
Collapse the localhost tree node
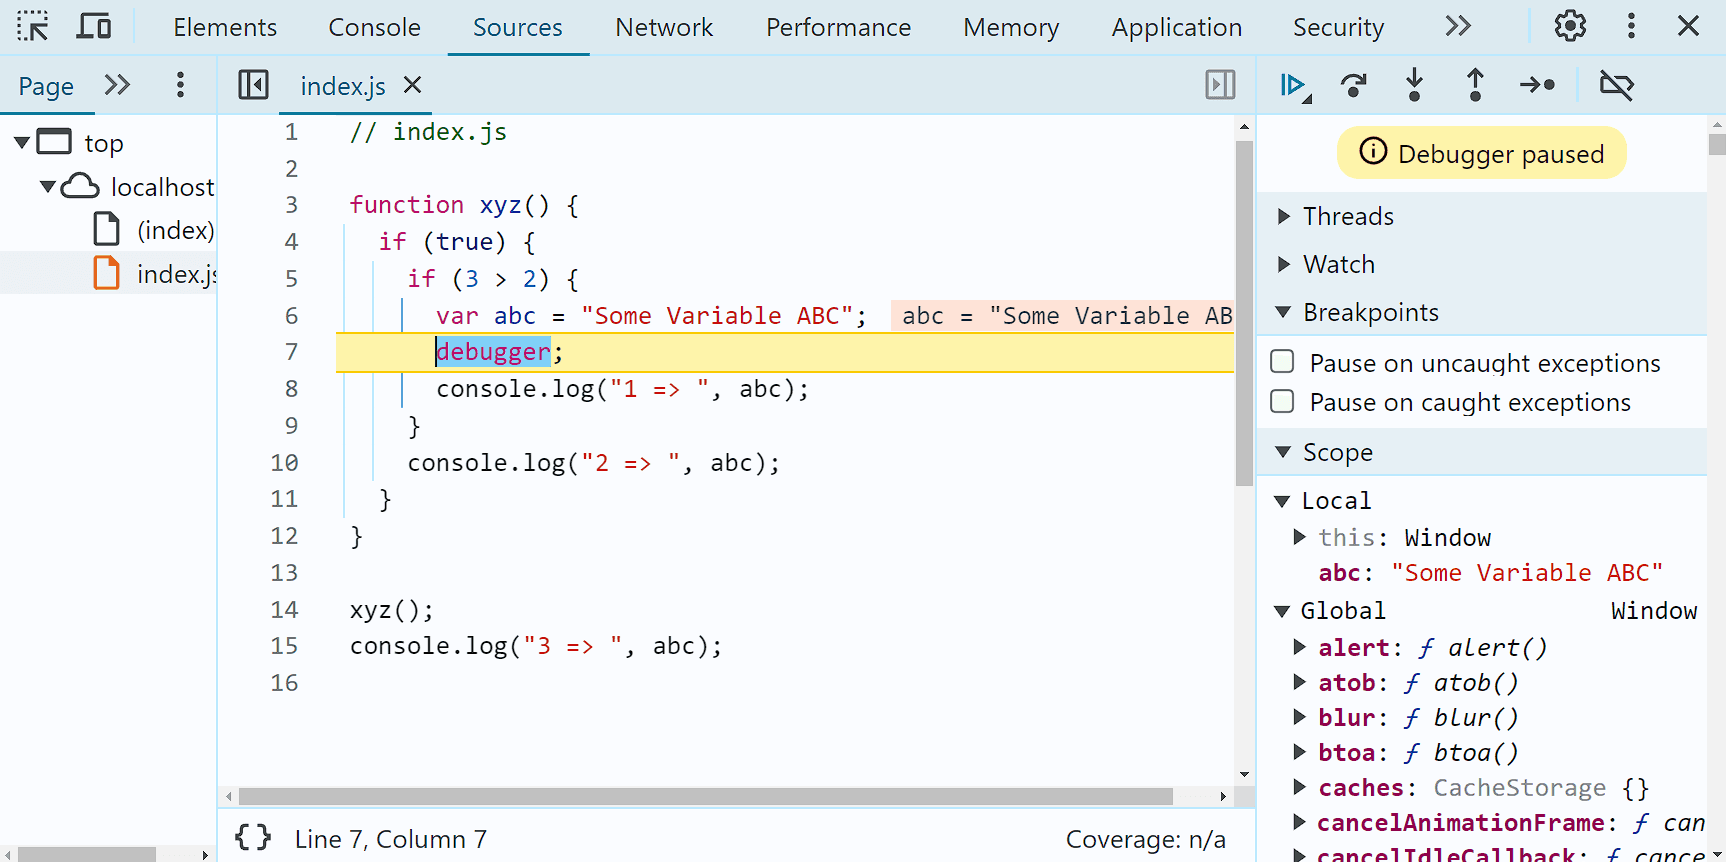(x=47, y=187)
